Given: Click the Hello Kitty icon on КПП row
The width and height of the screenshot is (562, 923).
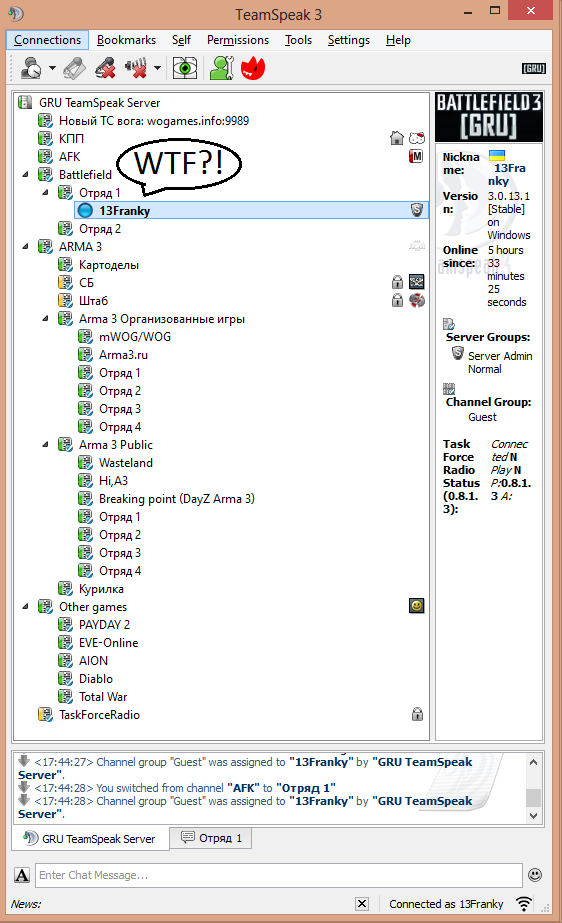Looking at the screenshot, I should (417, 138).
